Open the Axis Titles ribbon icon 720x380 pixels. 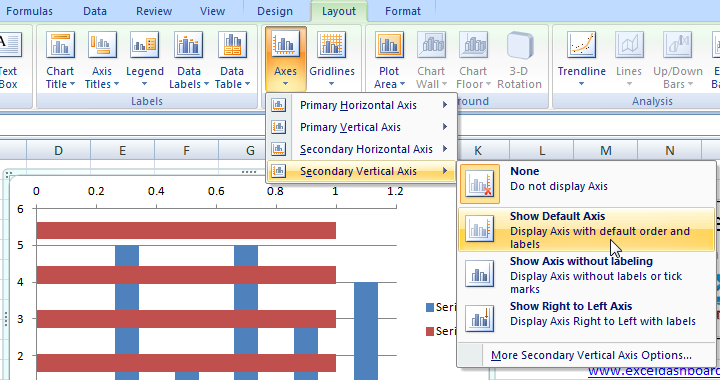pyautogui.click(x=101, y=60)
